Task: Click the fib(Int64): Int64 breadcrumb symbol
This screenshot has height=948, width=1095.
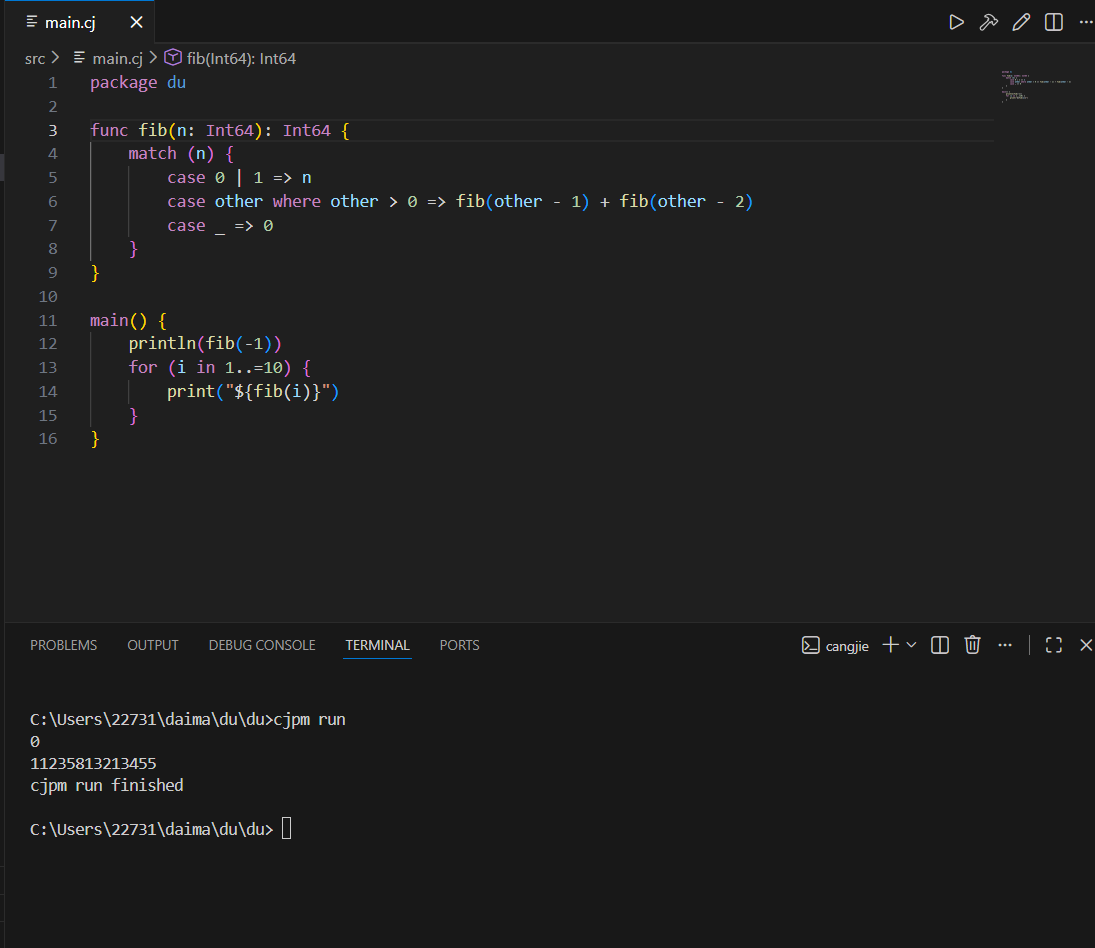Action: (x=241, y=59)
